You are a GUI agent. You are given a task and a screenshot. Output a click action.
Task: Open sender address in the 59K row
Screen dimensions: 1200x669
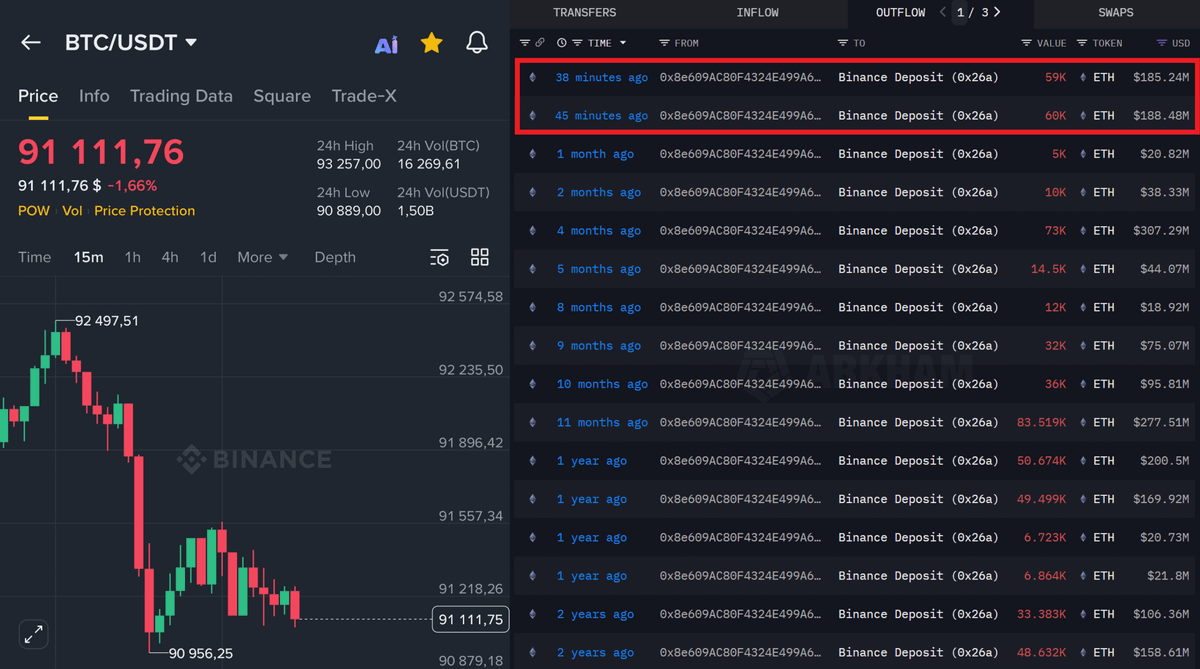pos(740,77)
